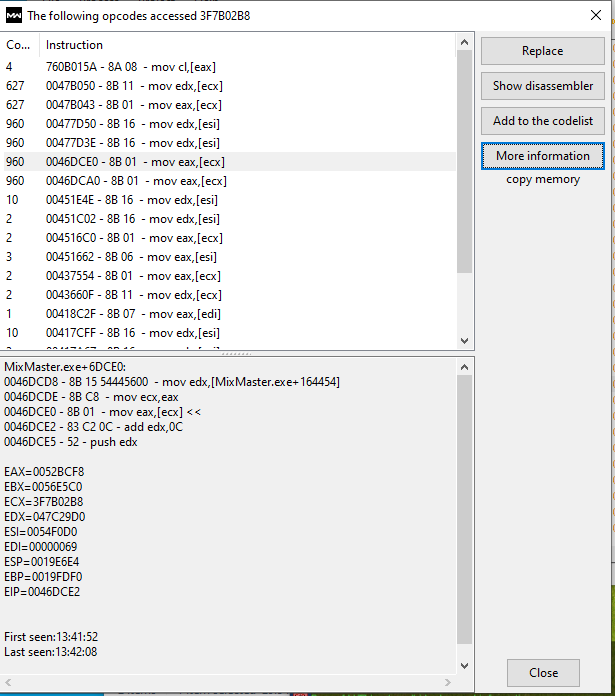Click the copy memory label
This screenshot has height=696, width=615.
[x=543, y=179]
